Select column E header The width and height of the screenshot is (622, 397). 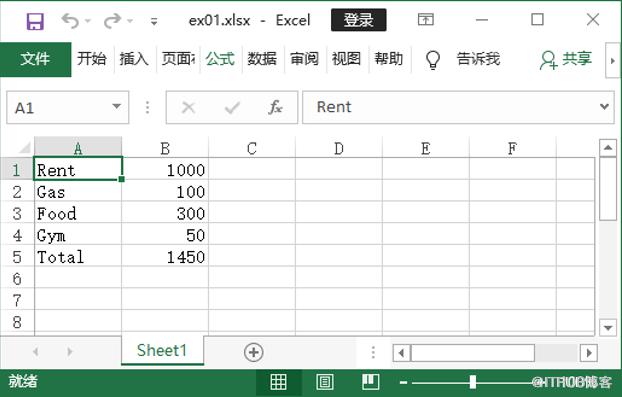click(426, 148)
